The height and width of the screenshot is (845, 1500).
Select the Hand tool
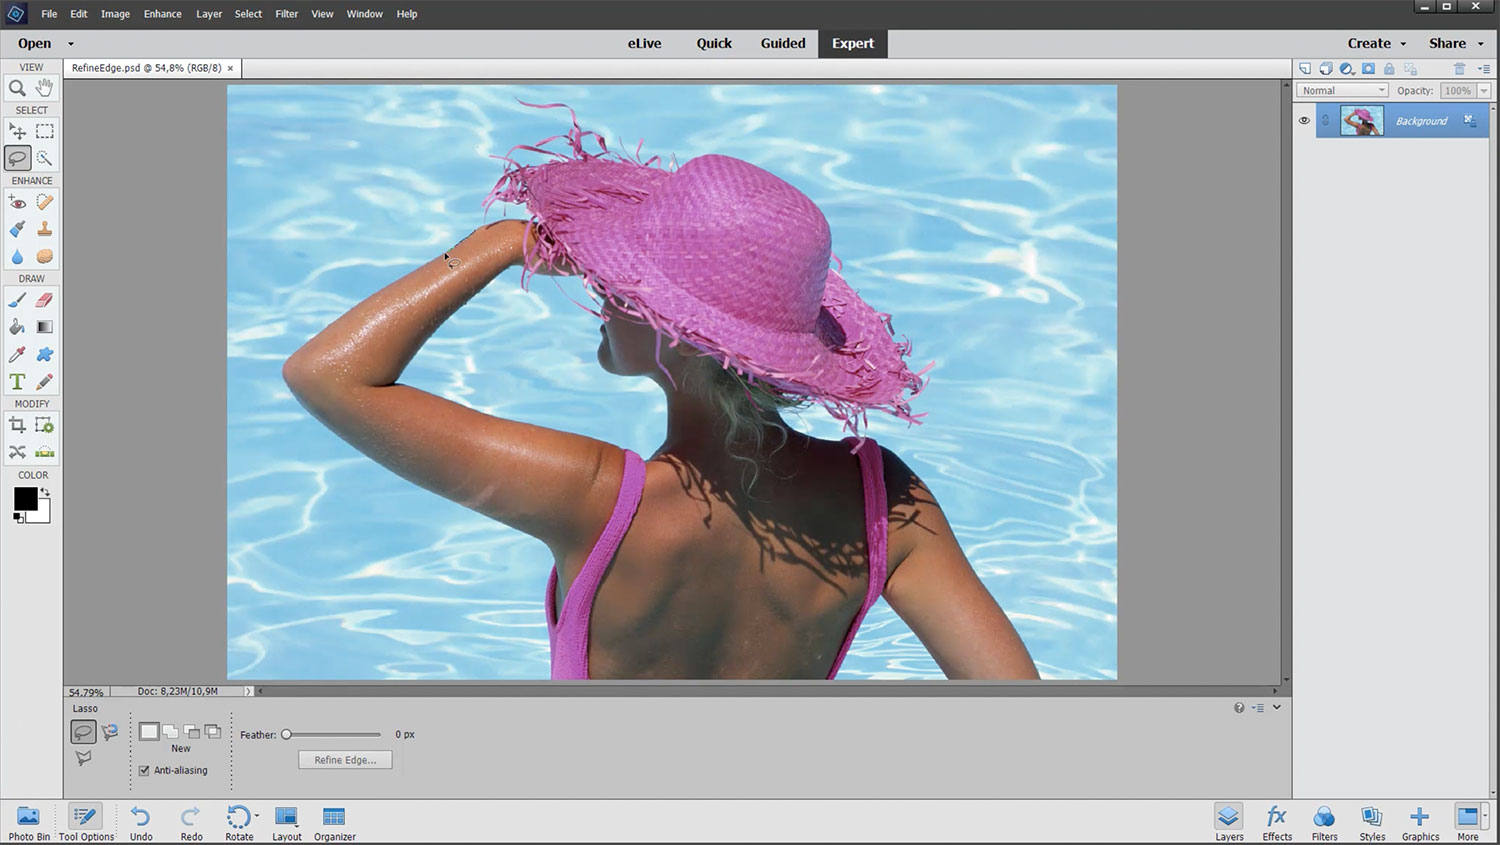pyautogui.click(x=44, y=88)
